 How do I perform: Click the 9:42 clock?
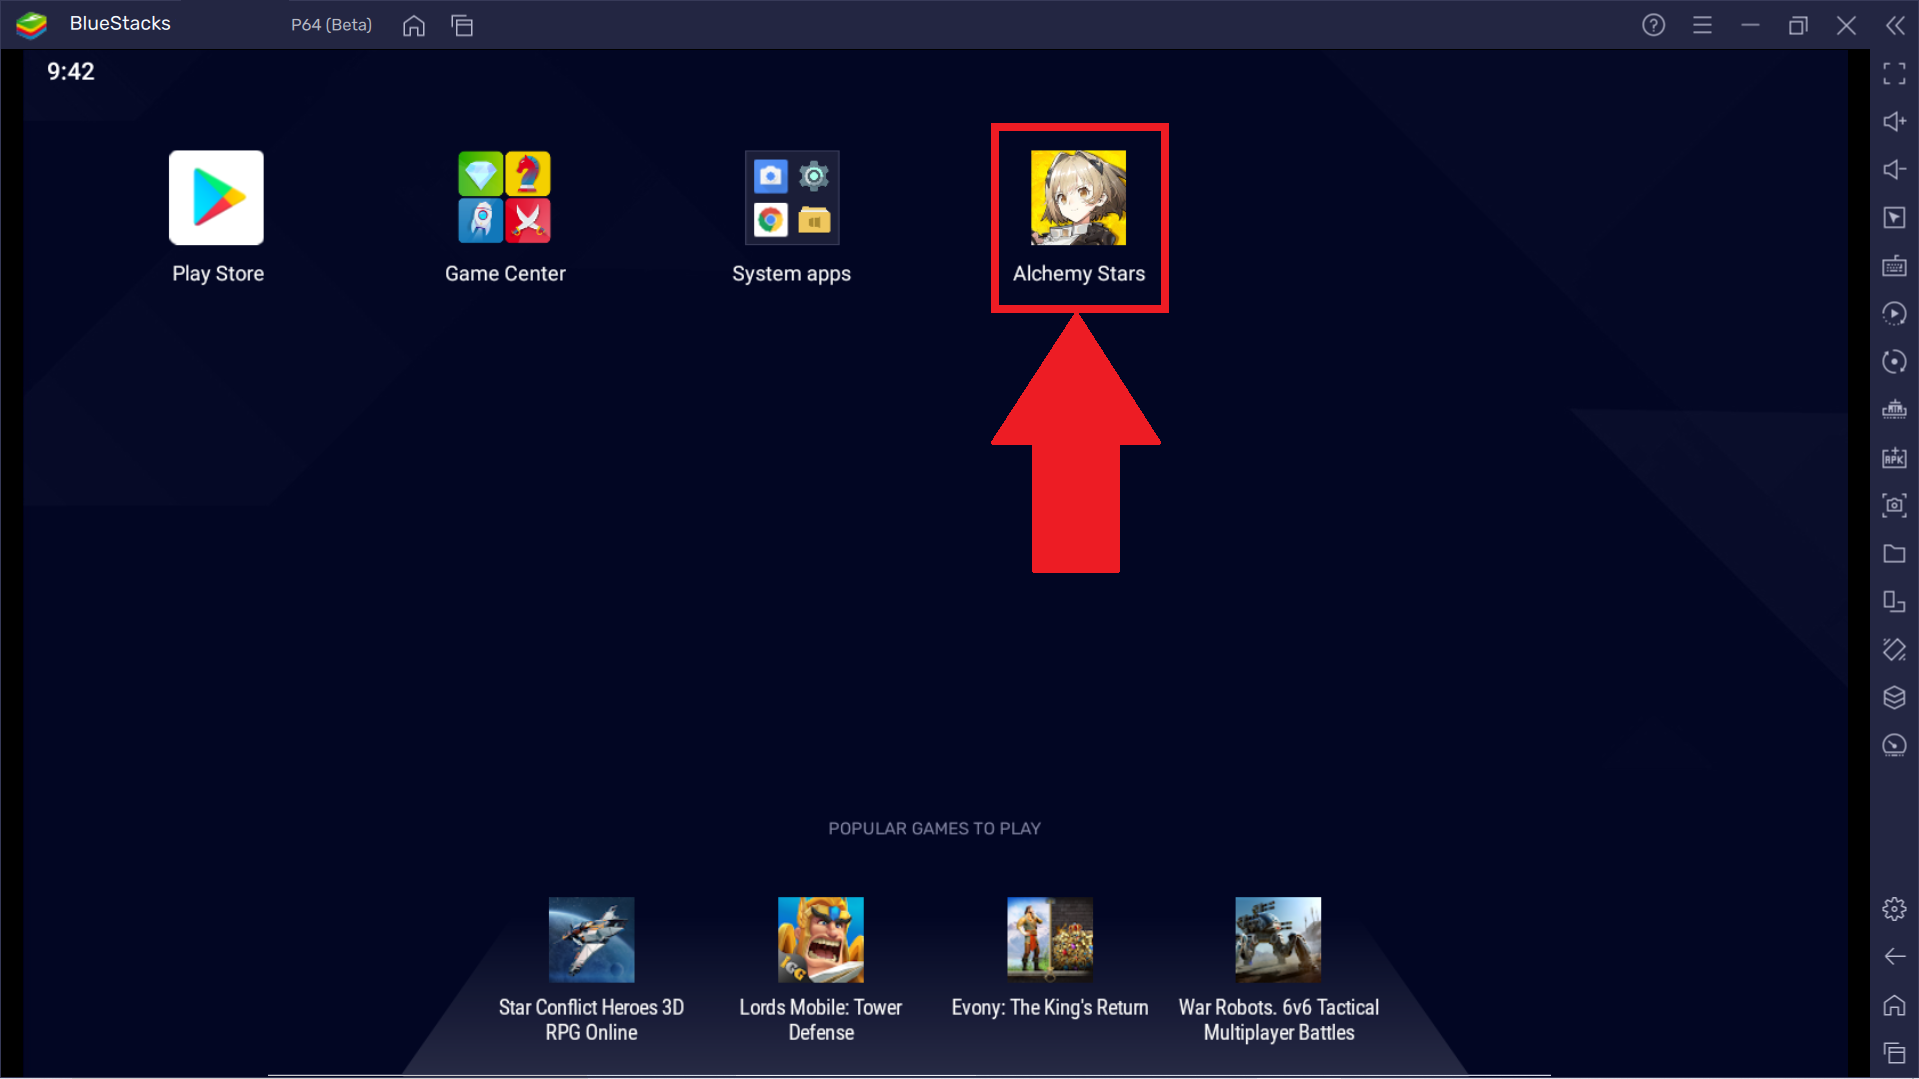(71, 72)
